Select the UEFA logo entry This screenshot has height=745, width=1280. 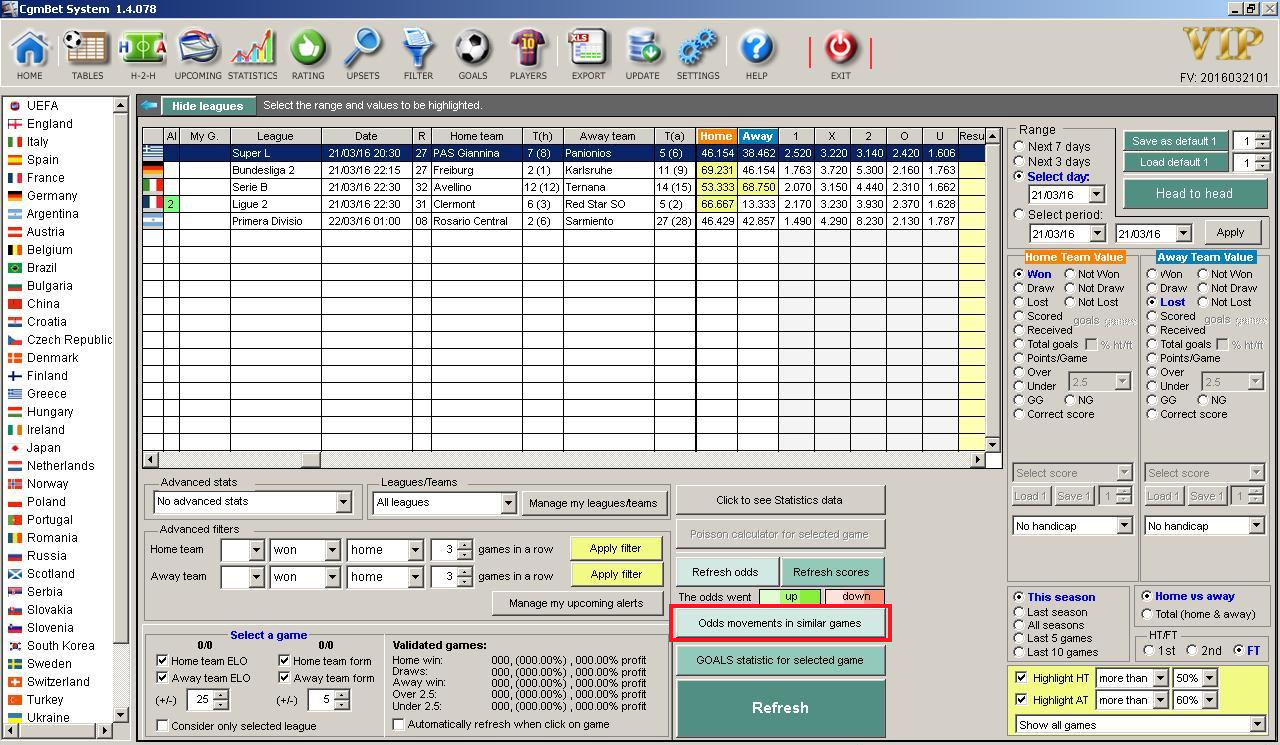15,106
